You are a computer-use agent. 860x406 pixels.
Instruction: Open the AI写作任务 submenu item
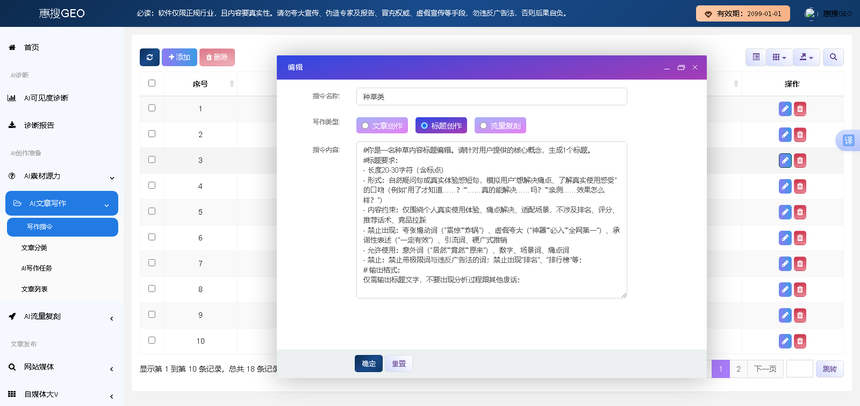coord(37,268)
